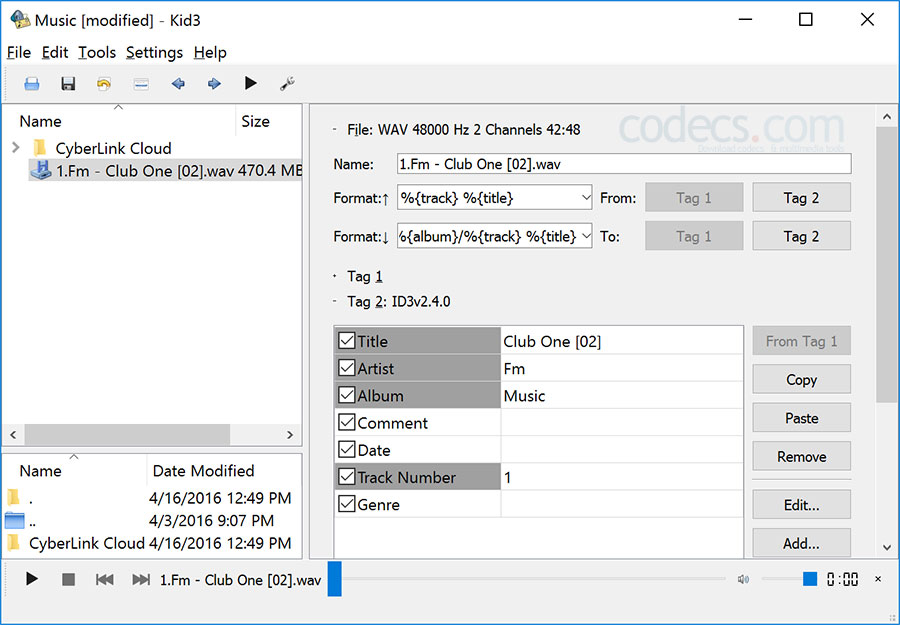Save changes with the floppy disk icon
This screenshot has width=900, height=625.
[x=68, y=84]
